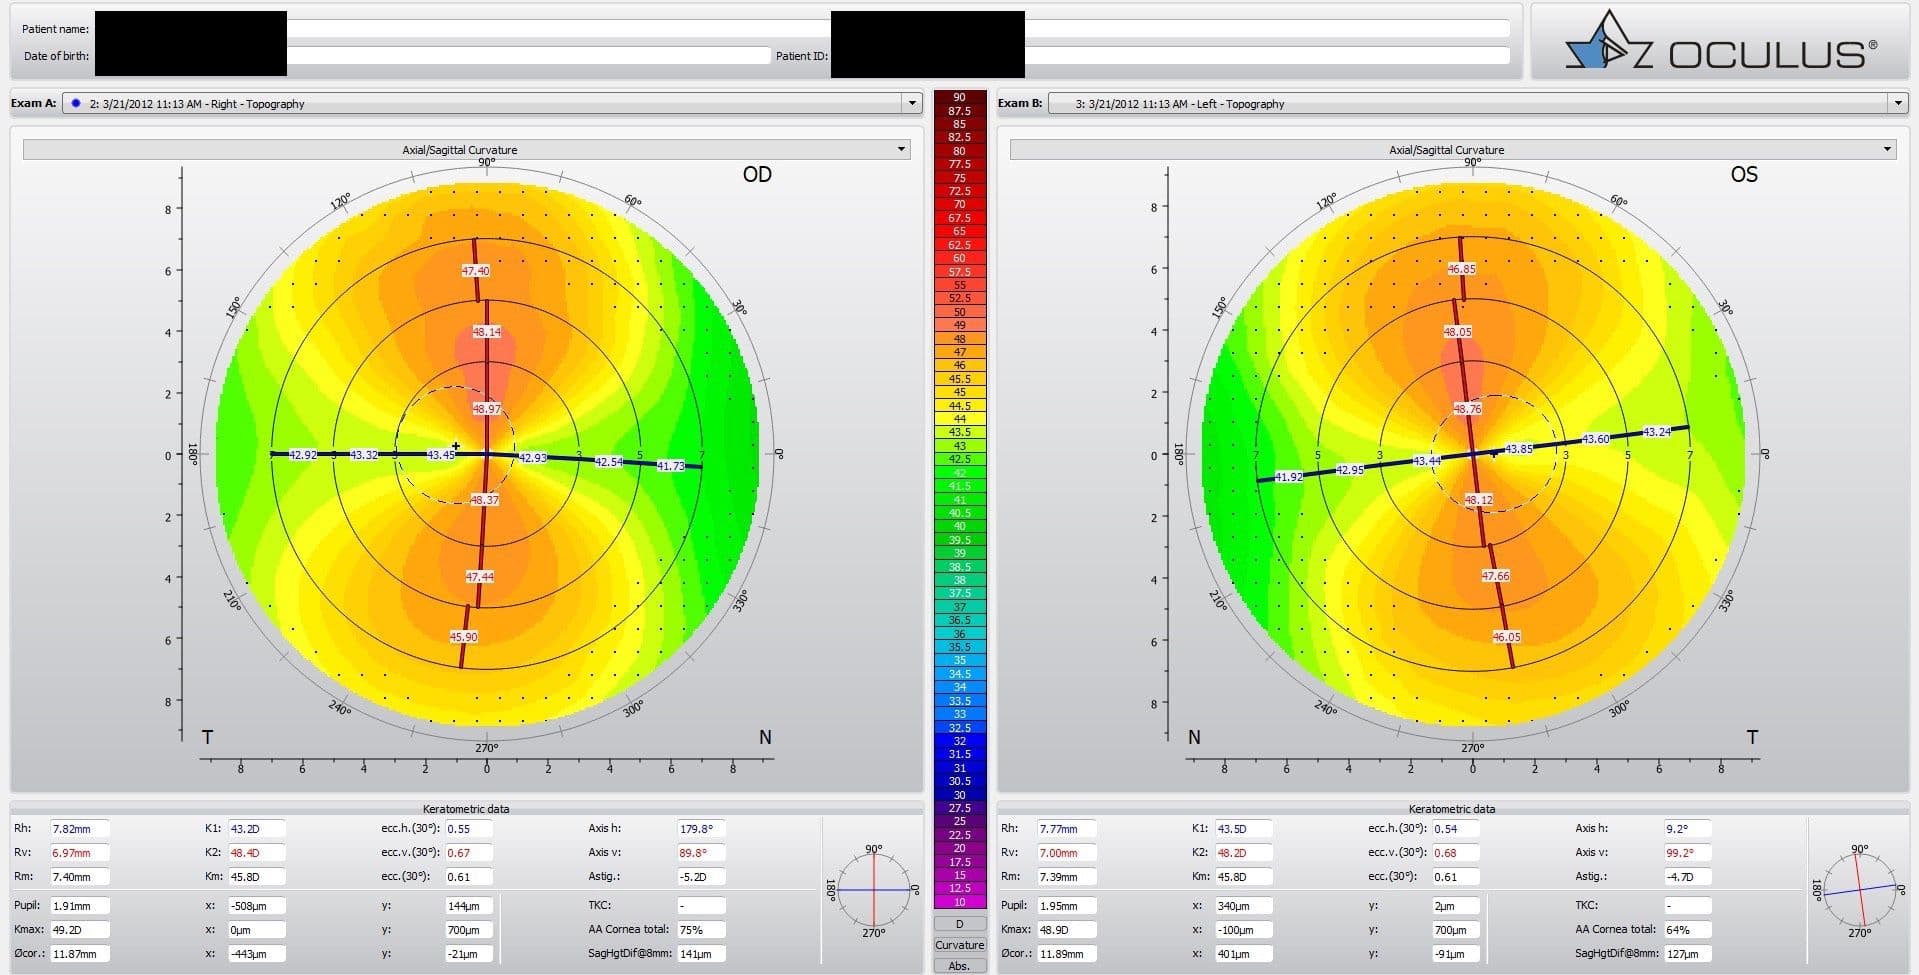Switch the color scale to Abs. mode
Image resolution: width=1919 pixels, height=975 pixels.
click(x=959, y=965)
